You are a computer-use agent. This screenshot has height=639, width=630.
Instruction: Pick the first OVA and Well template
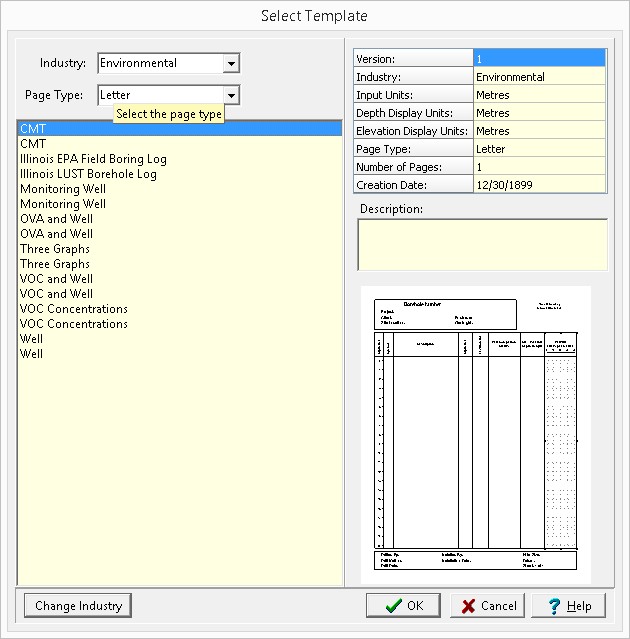click(56, 219)
